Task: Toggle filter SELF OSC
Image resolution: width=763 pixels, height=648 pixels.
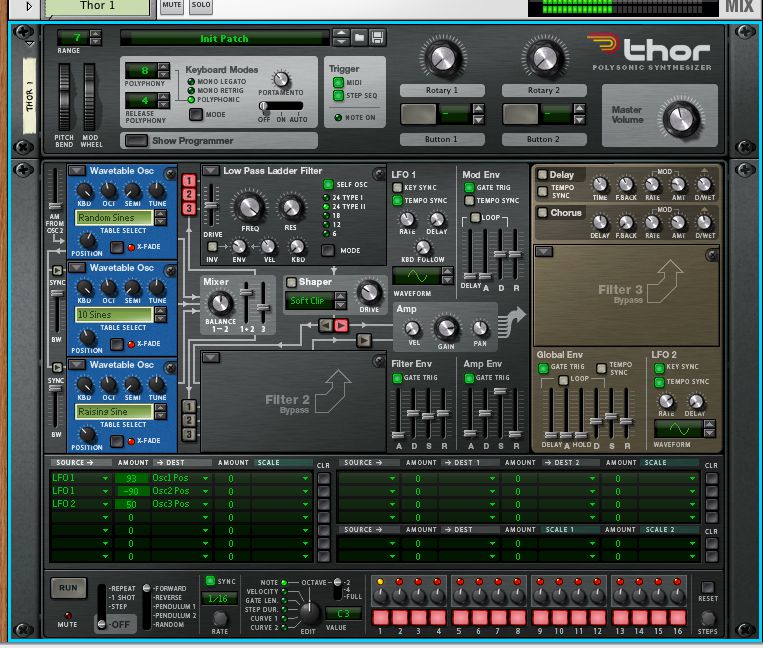Action: (x=328, y=184)
